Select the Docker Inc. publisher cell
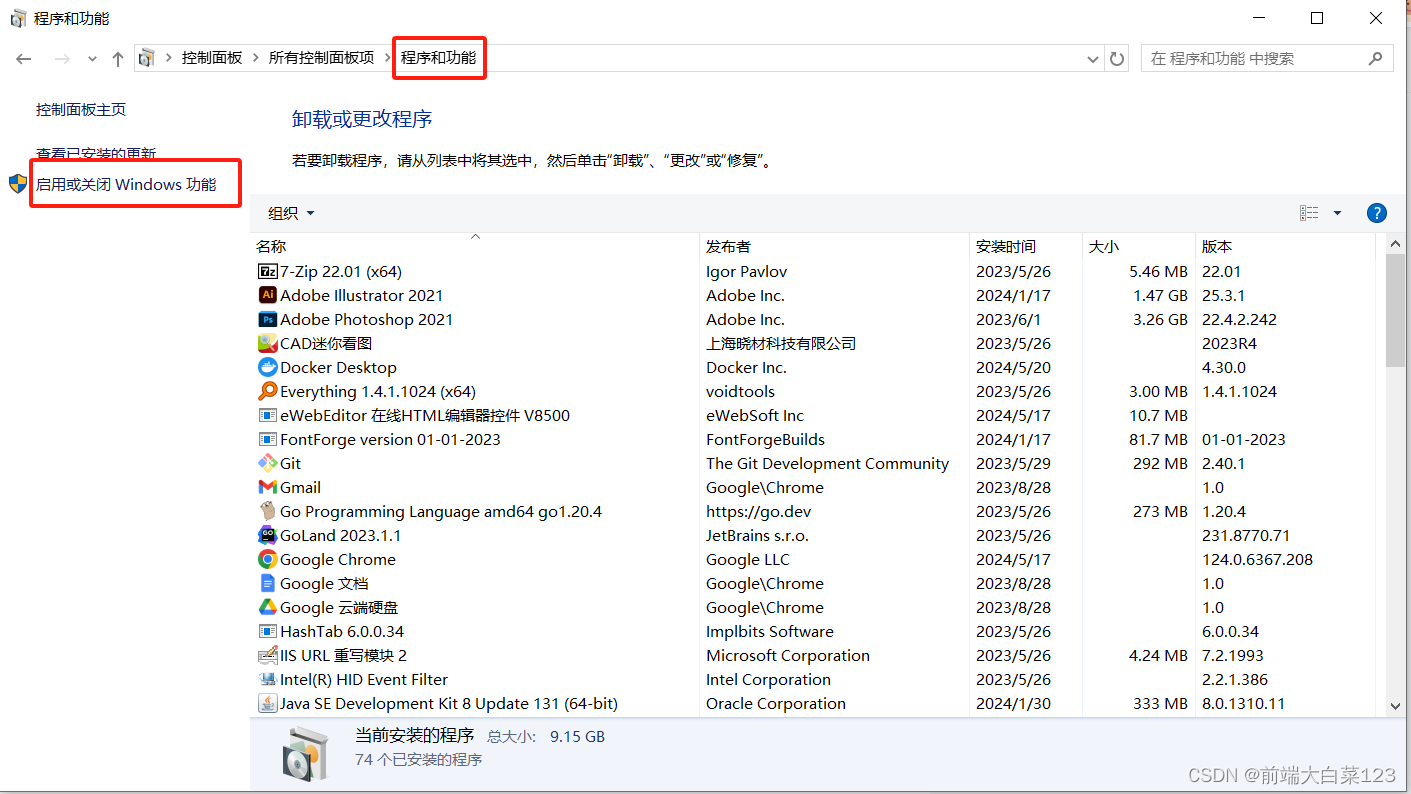Screen dimensions: 1411x794 click(x=747, y=367)
